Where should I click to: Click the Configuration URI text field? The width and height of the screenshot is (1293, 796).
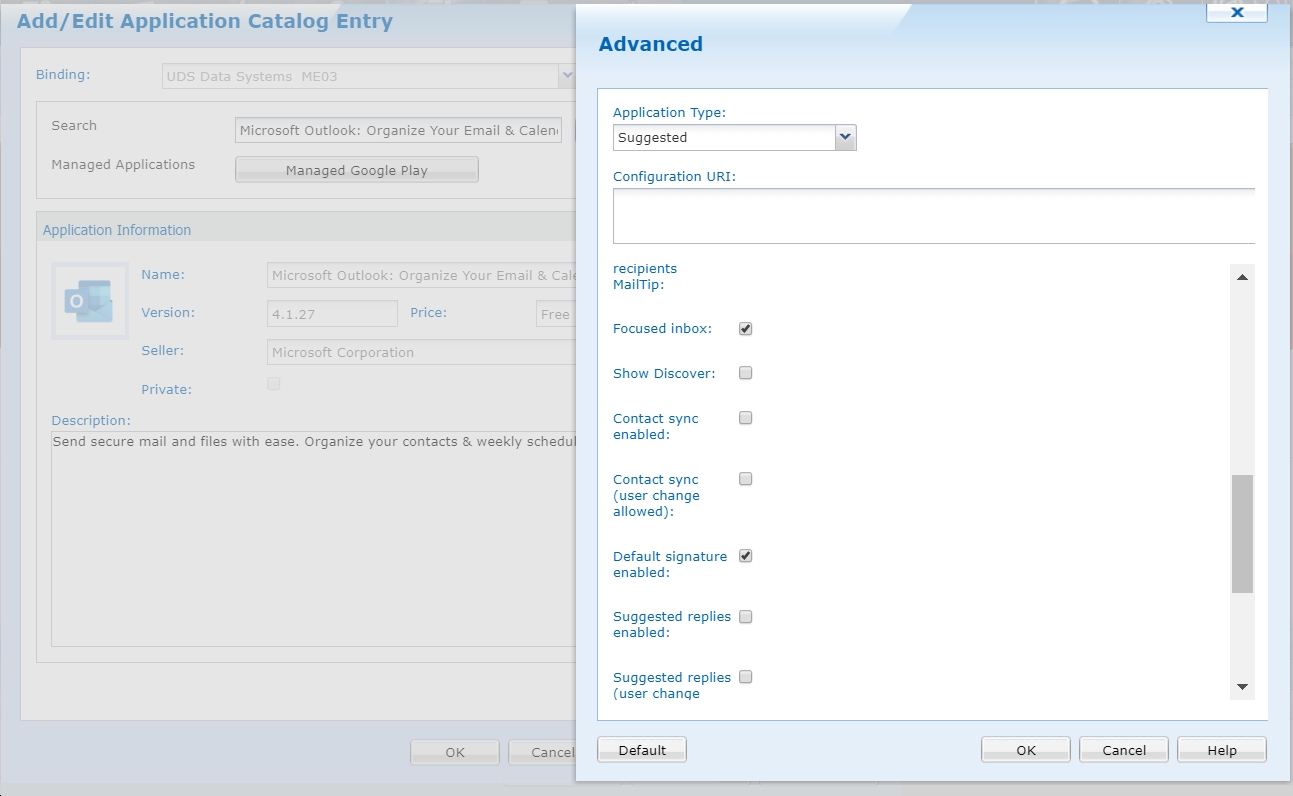933,215
